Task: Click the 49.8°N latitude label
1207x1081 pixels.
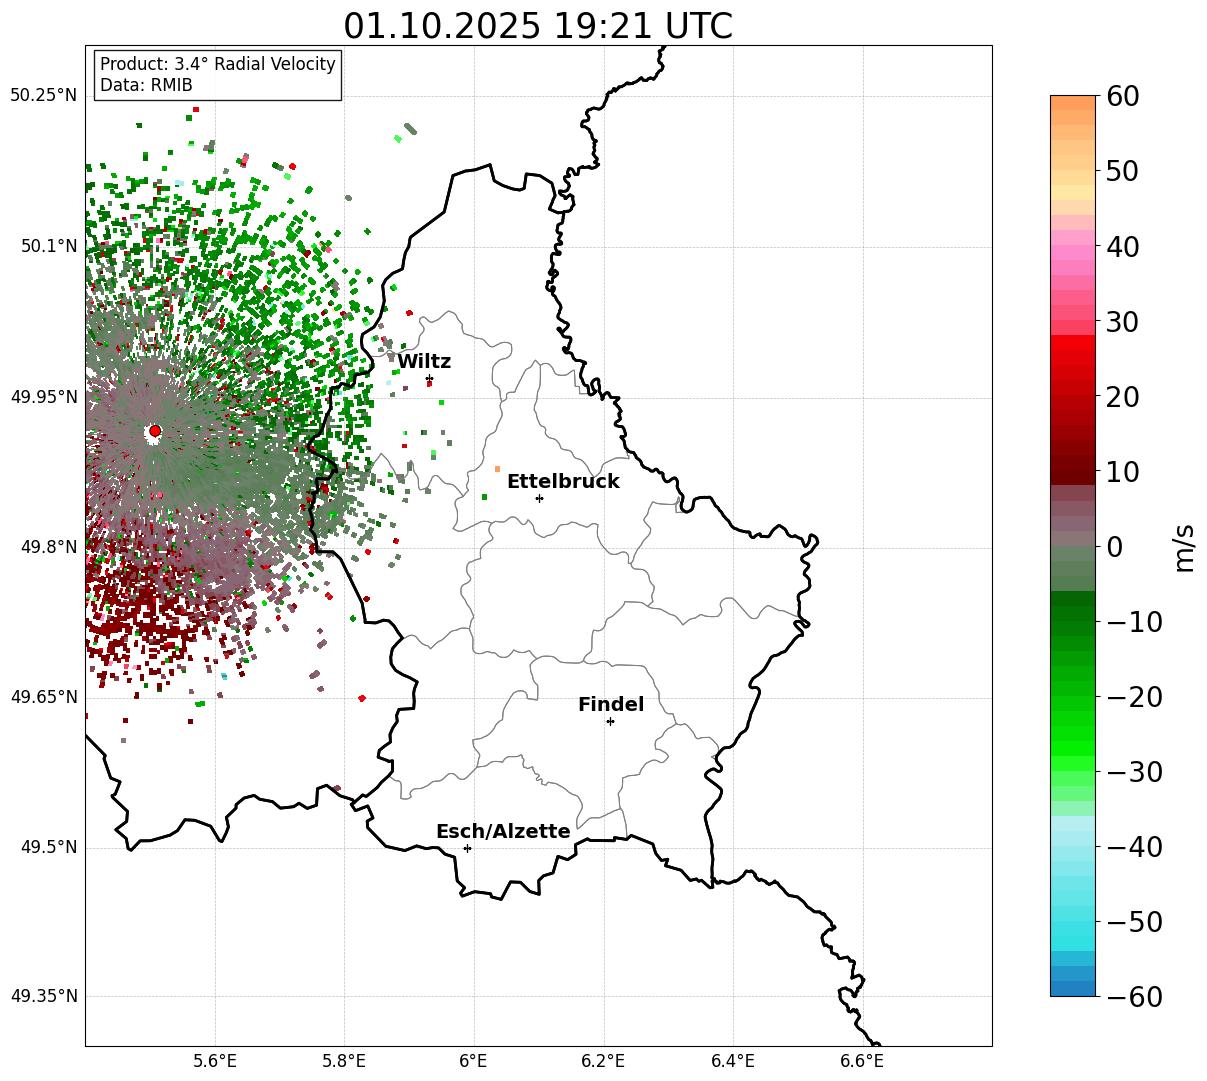Action: point(49,547)
